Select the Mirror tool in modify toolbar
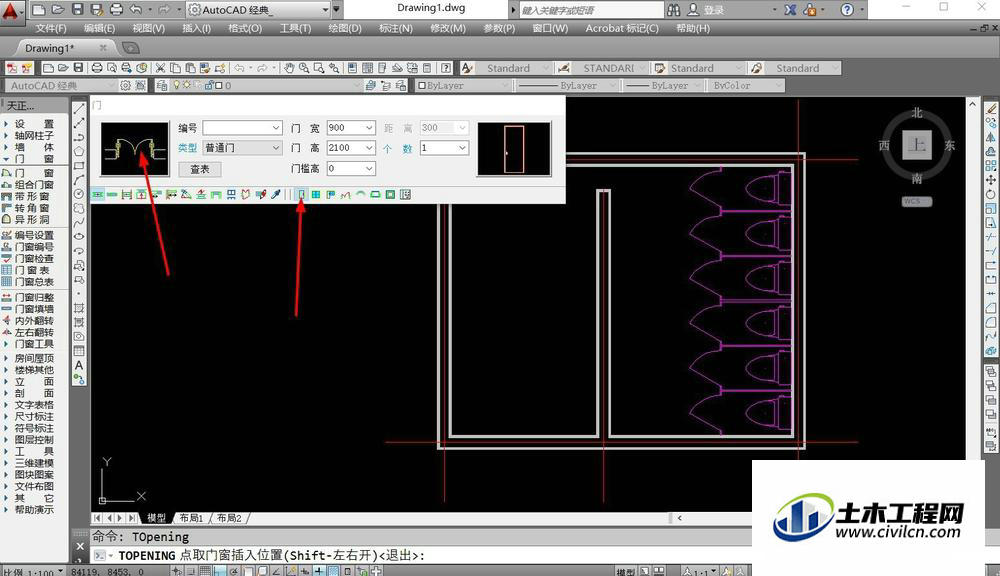Screen dimensions: 1000x576 pyautogui.click(x=990, y=137)
